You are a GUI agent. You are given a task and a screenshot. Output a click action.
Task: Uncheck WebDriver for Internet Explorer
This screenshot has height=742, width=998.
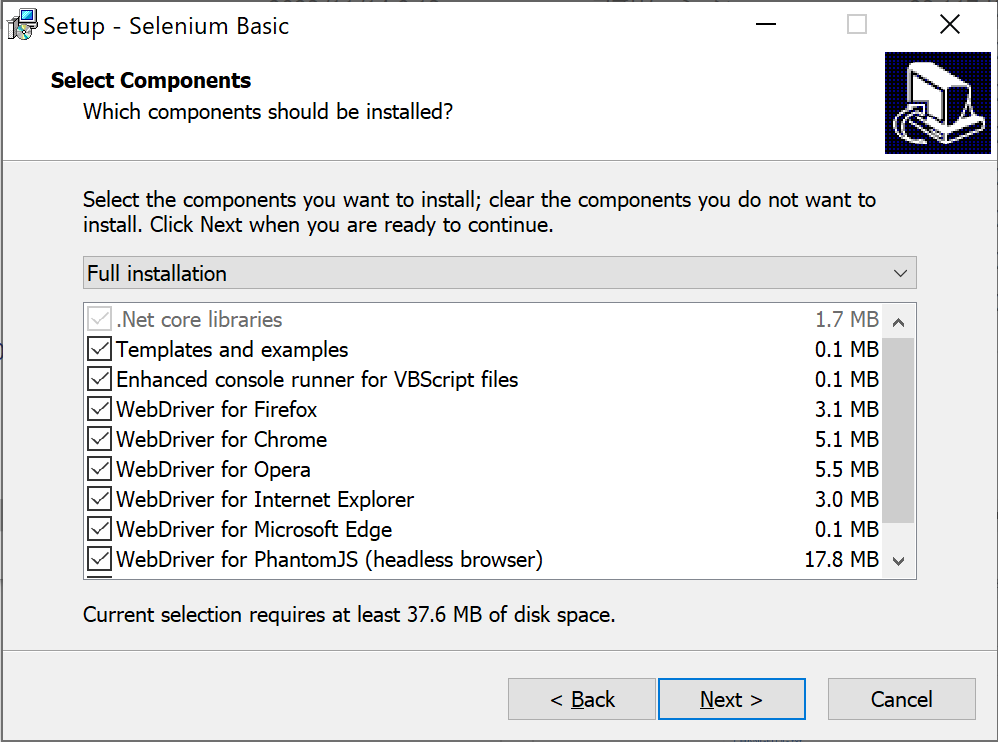(x=97, y=499)
